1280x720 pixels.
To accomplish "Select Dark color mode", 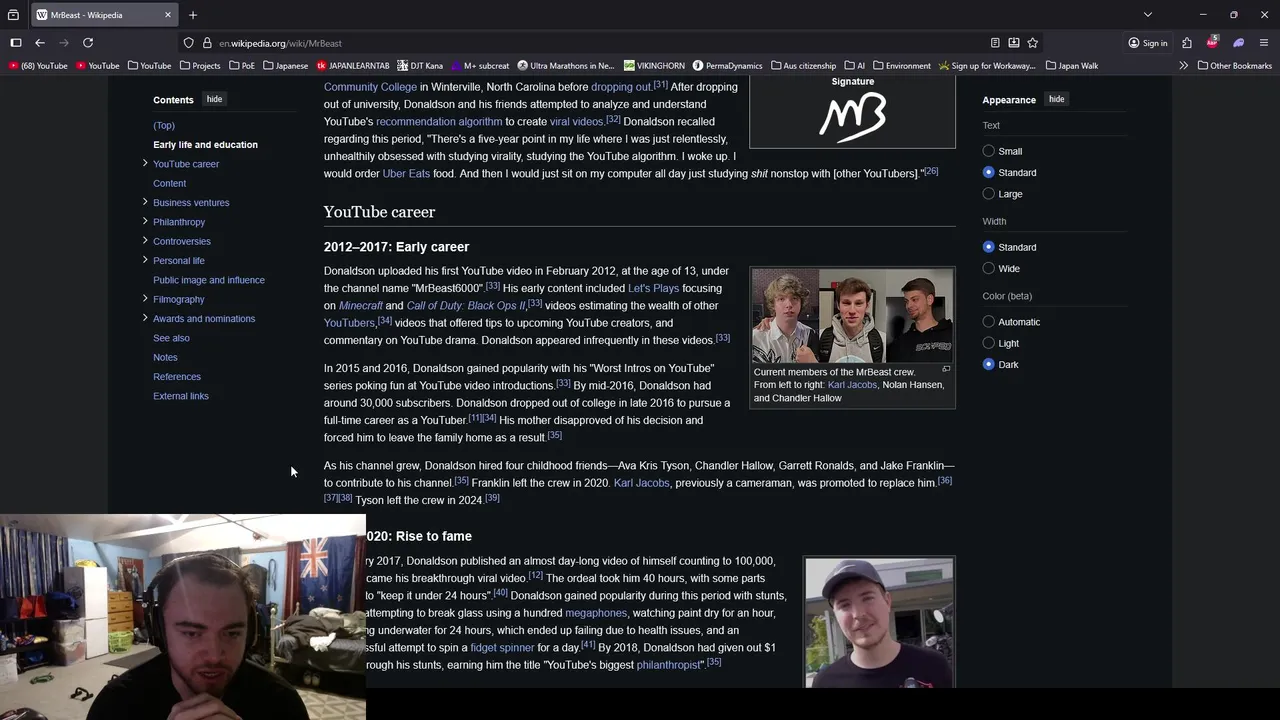I will point(989,364).
